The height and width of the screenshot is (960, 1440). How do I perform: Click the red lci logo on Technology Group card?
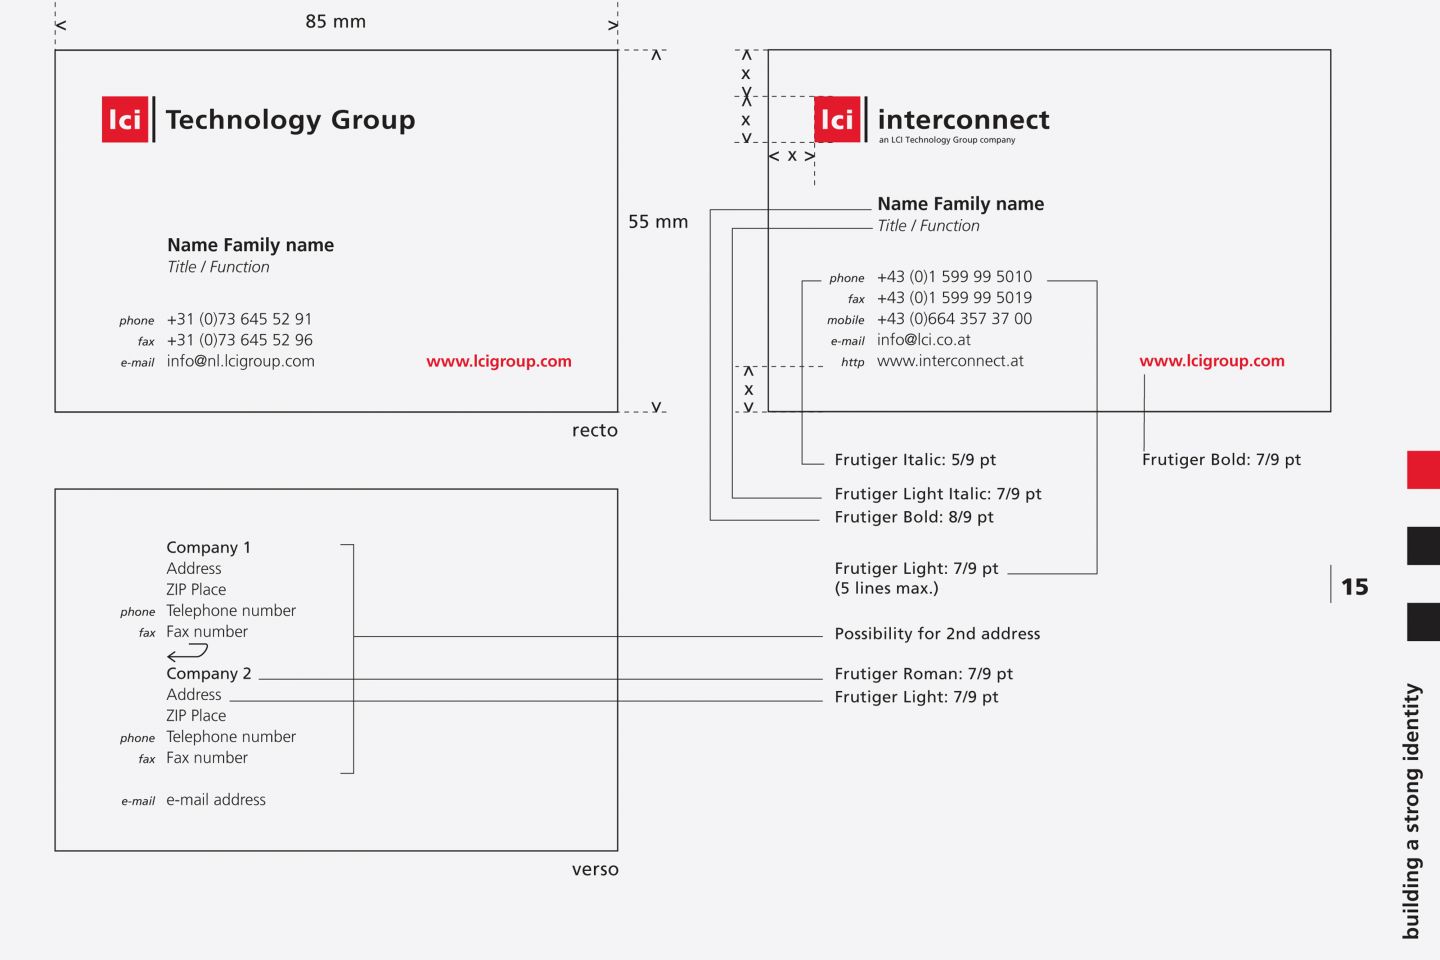click(x=125, y=119)
